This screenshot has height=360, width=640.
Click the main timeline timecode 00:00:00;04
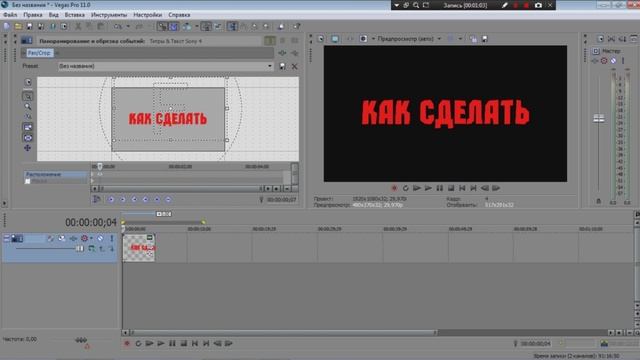91,222
